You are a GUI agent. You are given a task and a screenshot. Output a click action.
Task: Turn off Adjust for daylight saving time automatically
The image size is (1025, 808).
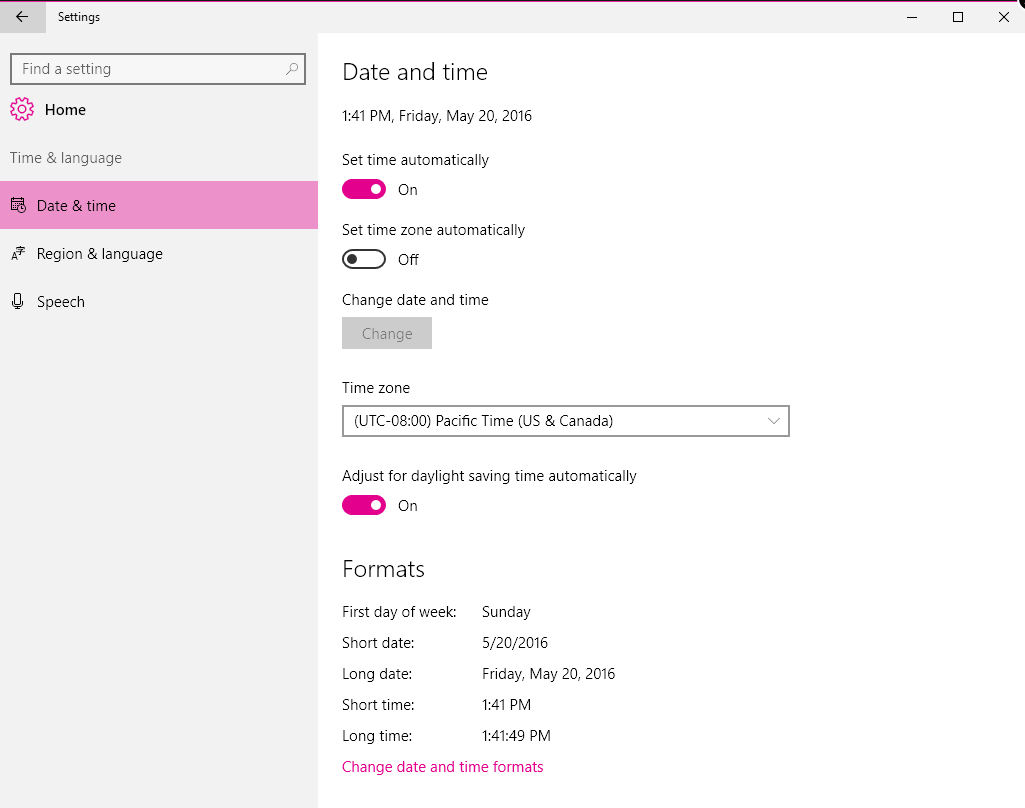[363, 505]
